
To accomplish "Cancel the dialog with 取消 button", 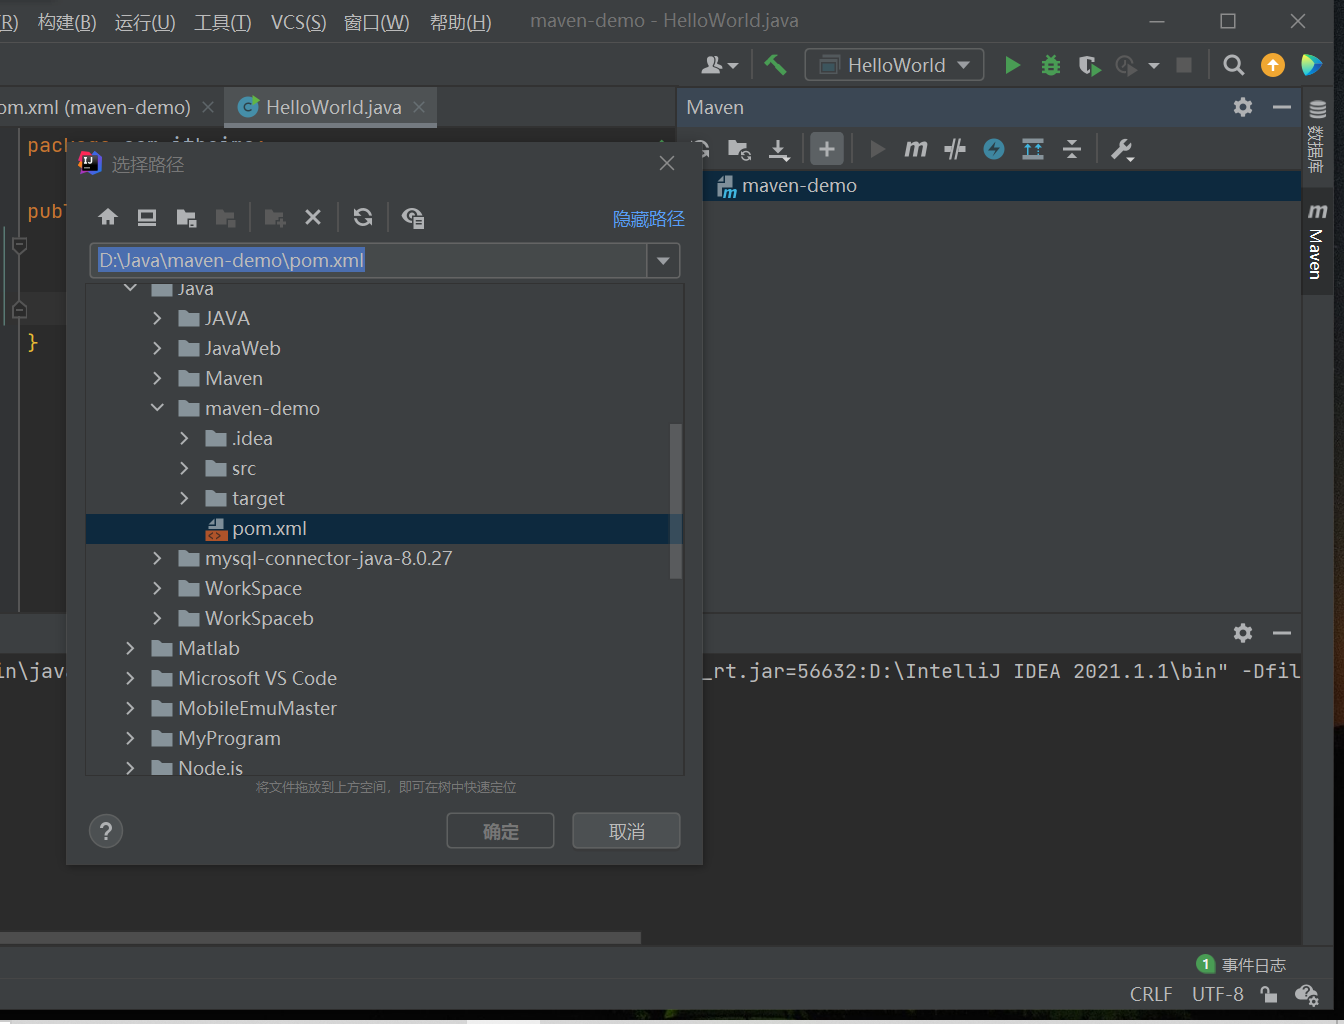I will point(626,831).
